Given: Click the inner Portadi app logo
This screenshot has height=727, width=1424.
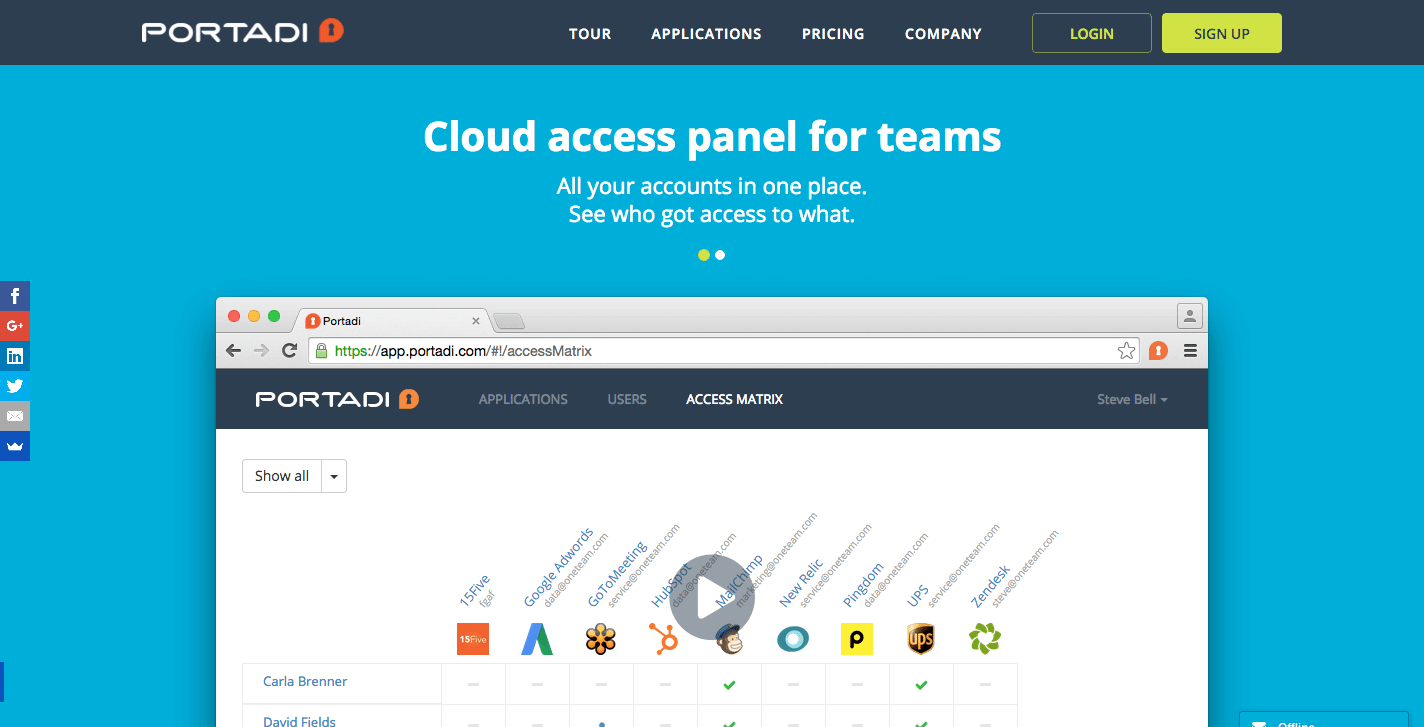Looking at the screenshot, I should tap(337, 399).
